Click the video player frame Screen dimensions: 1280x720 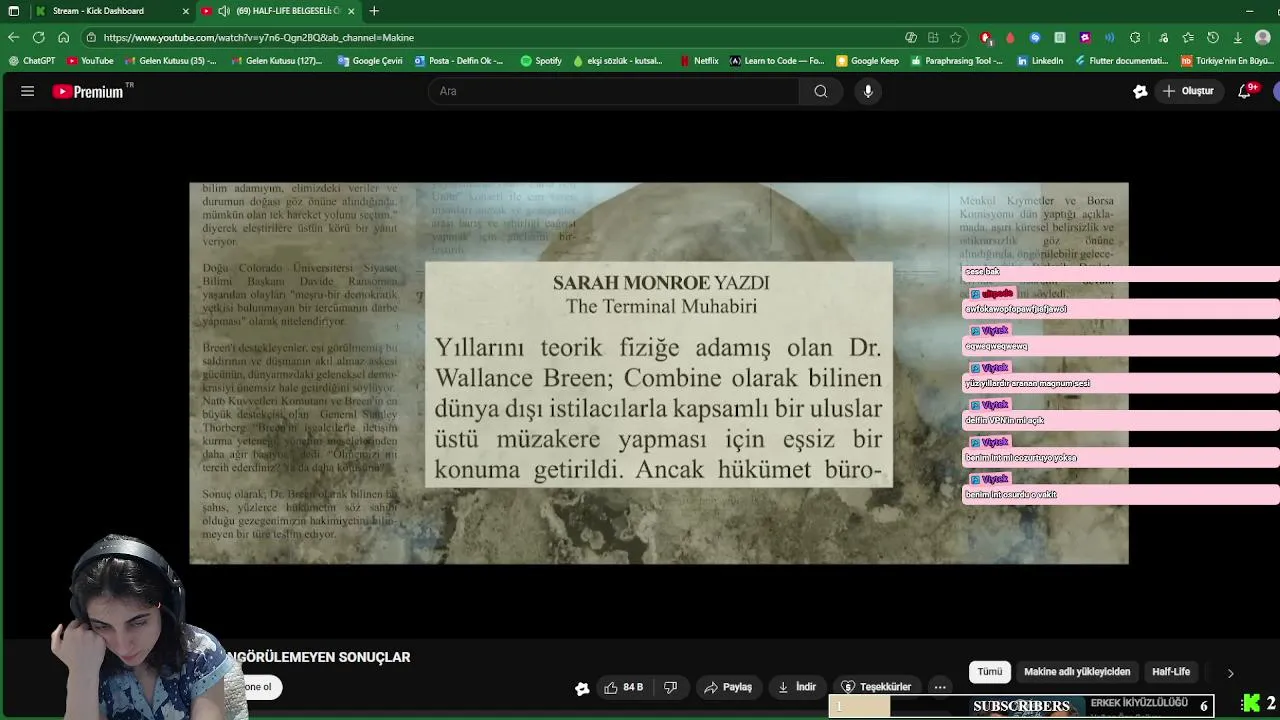[659, 373]
